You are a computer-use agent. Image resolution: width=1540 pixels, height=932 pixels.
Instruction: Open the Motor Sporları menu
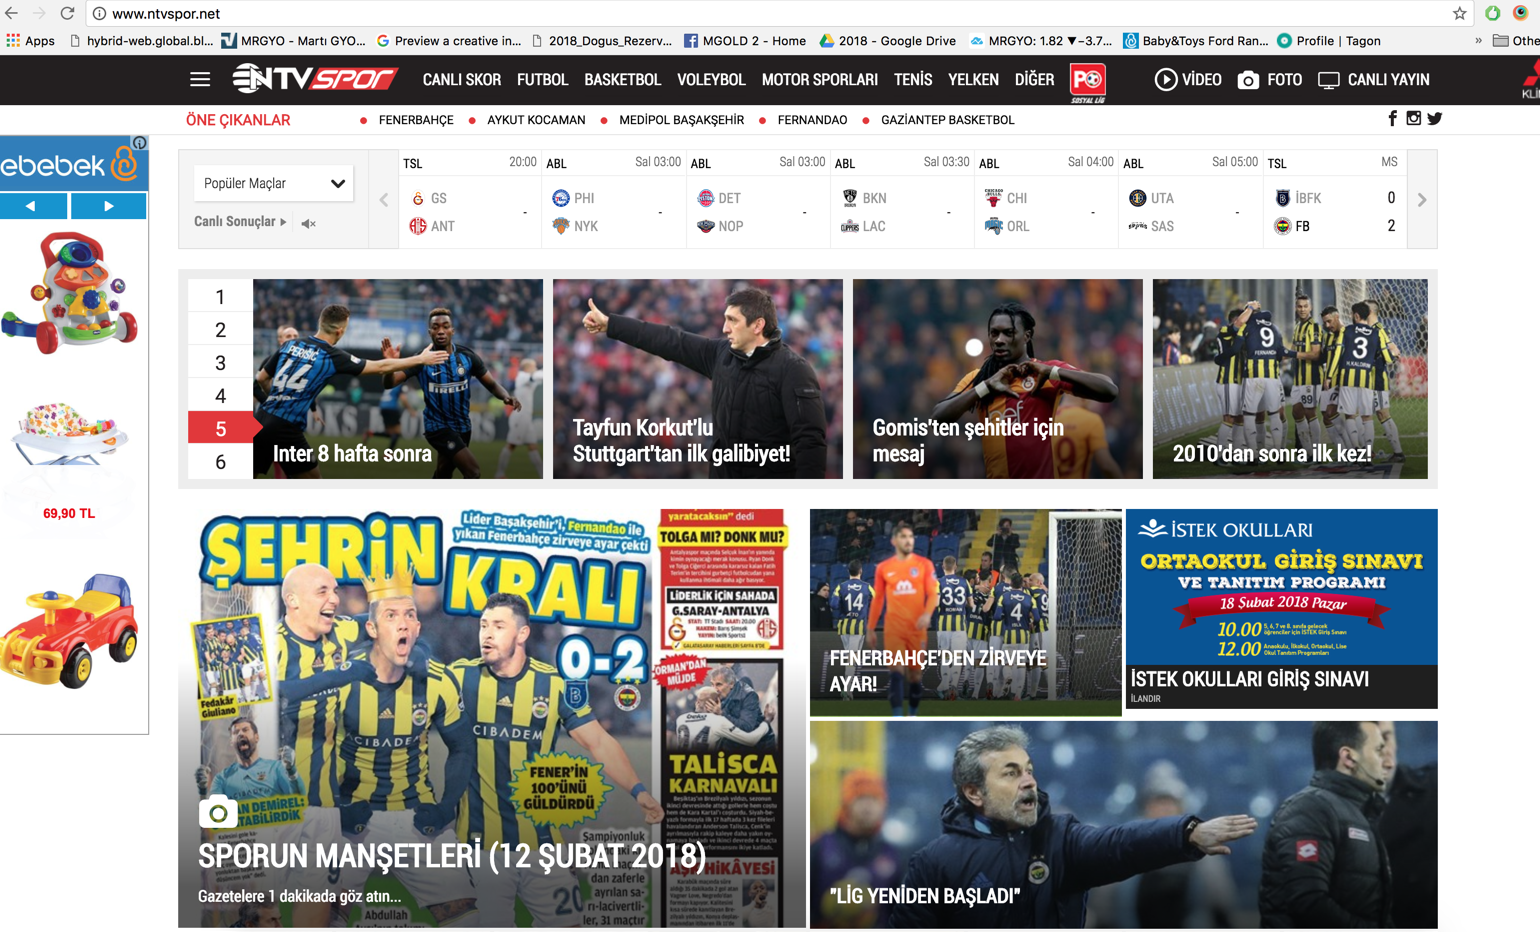(x=820, y=80)
